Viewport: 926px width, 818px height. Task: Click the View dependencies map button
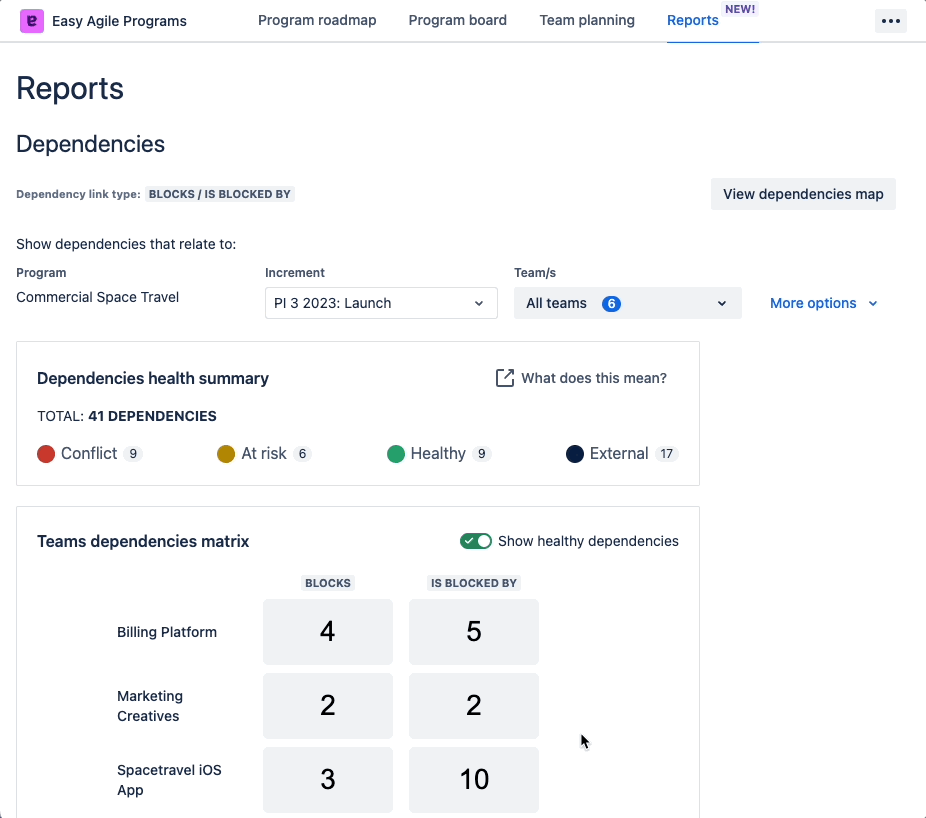point(803,193)
